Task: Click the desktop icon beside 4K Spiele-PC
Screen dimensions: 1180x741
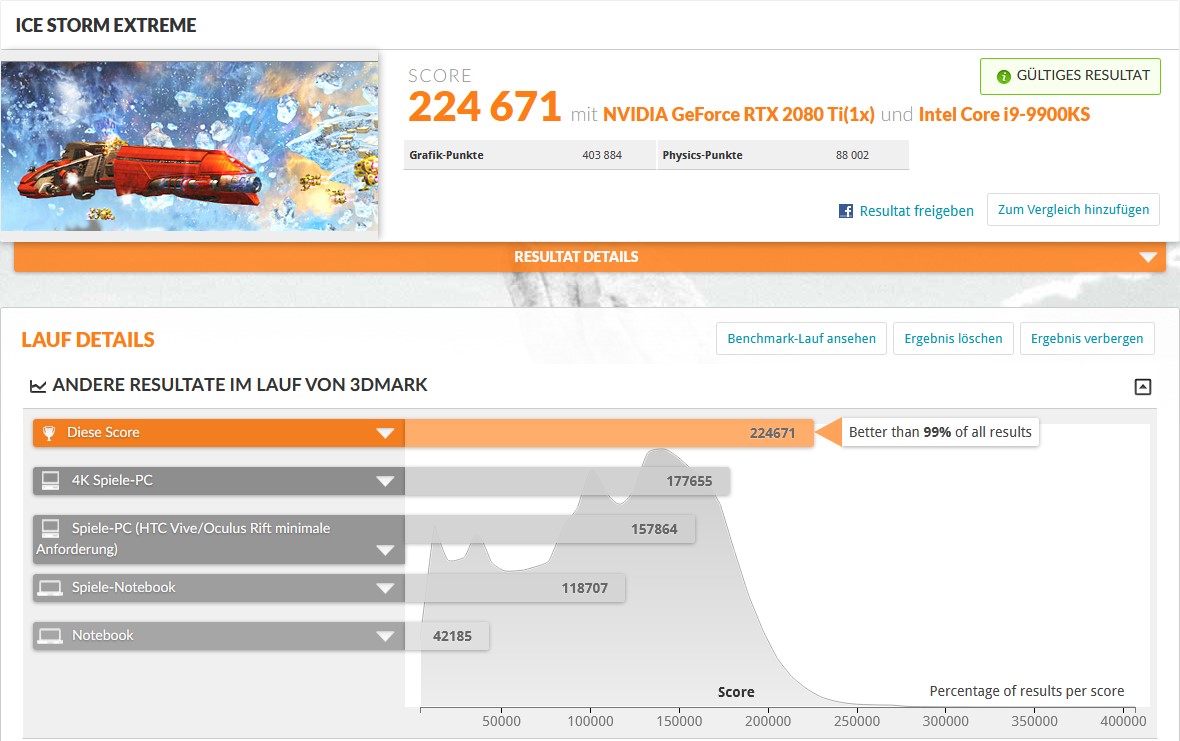Action: [49, 481]
